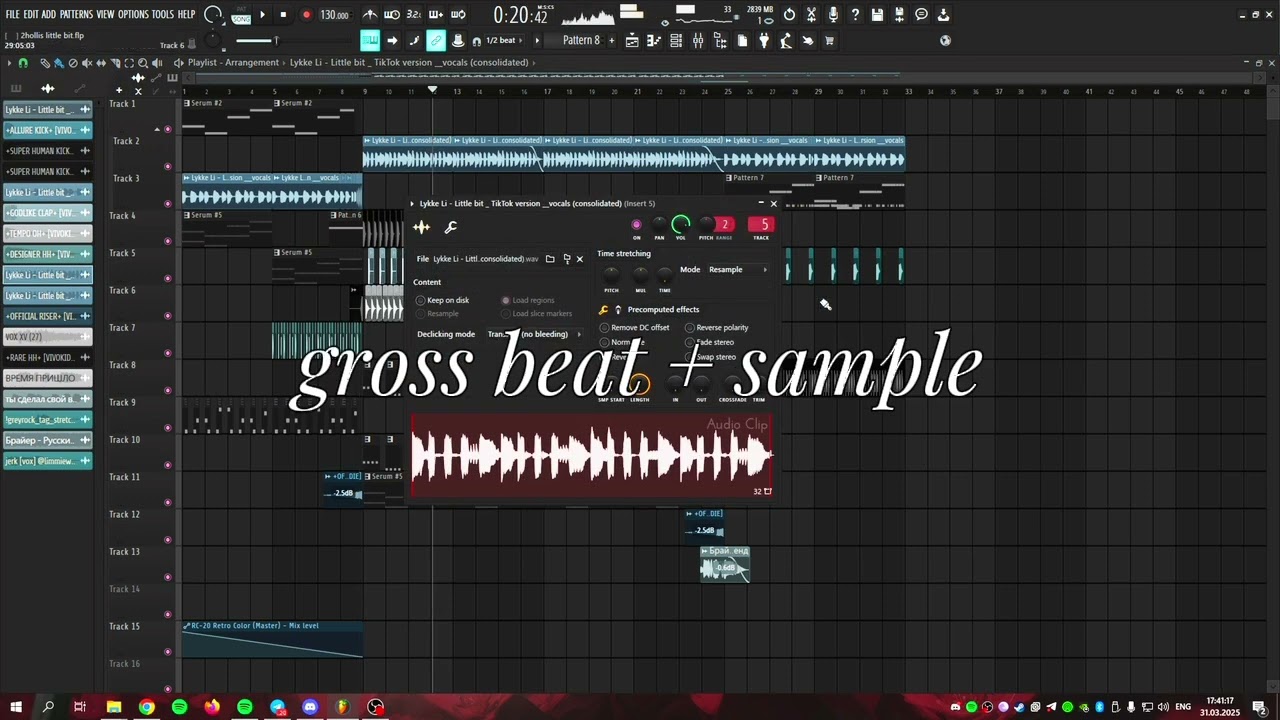
Task: Select GODLIKE CLAP clip in picker
Action: point(48,213)
